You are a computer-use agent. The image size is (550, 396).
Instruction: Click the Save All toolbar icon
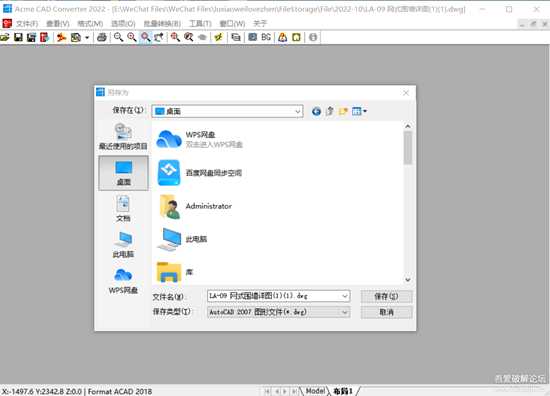pos(31,37)
